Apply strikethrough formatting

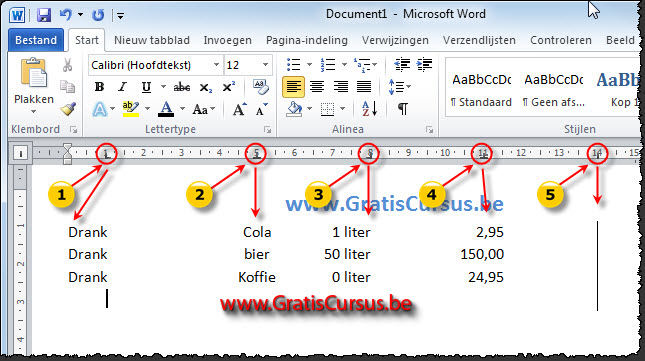coord(181,87)
